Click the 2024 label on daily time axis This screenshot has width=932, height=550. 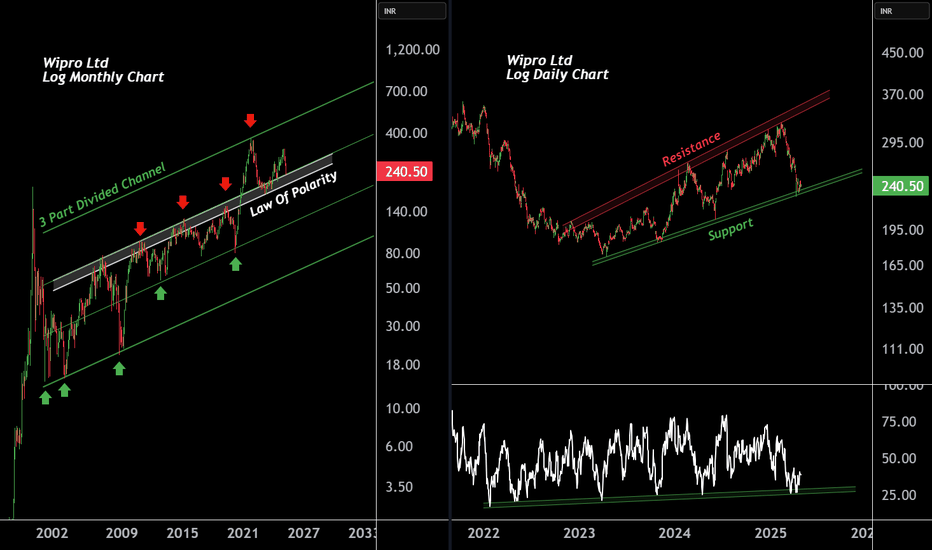[x=674, y=533]
